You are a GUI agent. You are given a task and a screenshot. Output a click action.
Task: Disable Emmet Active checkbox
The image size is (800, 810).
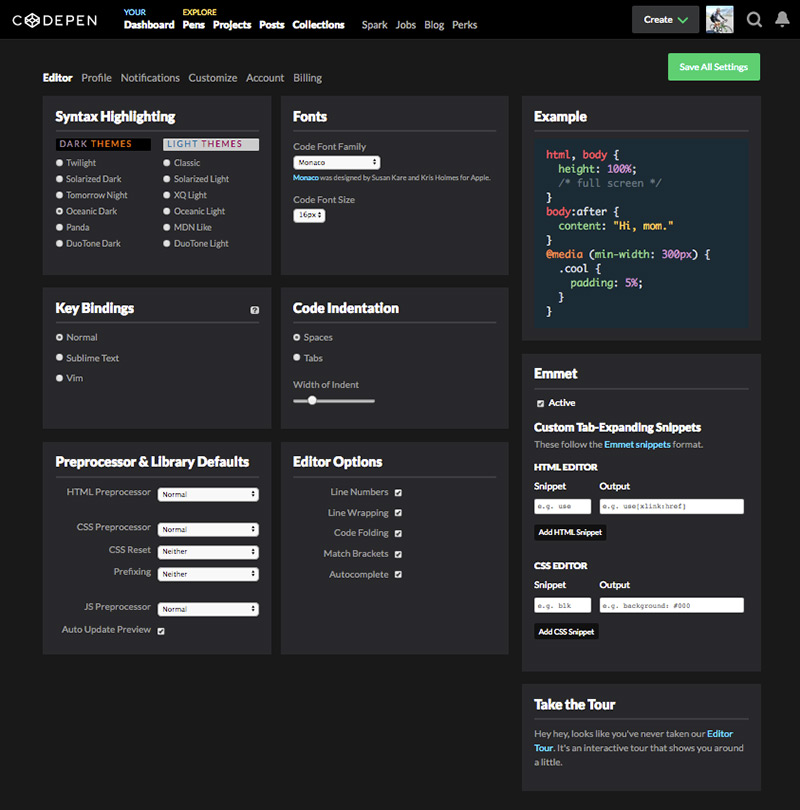click(541, 403)
